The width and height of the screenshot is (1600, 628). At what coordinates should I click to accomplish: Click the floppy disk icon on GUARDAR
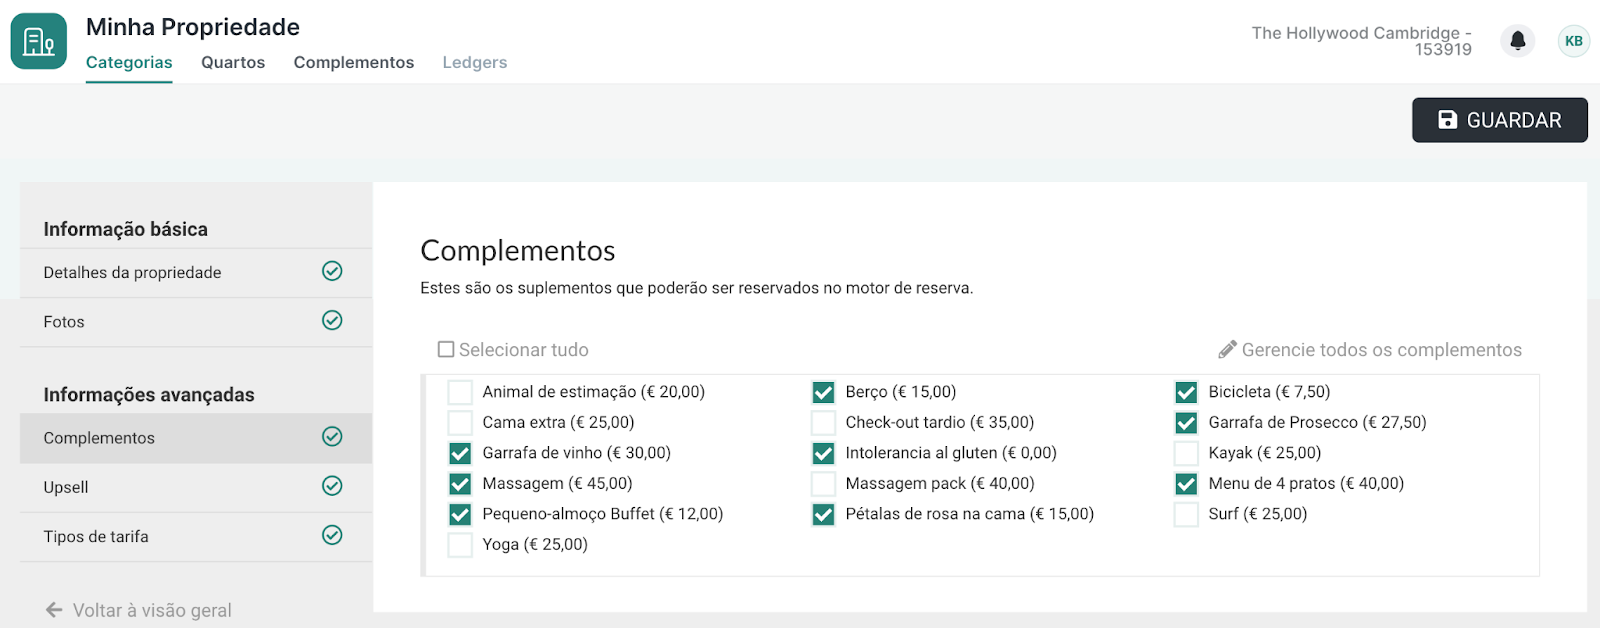1447,120
